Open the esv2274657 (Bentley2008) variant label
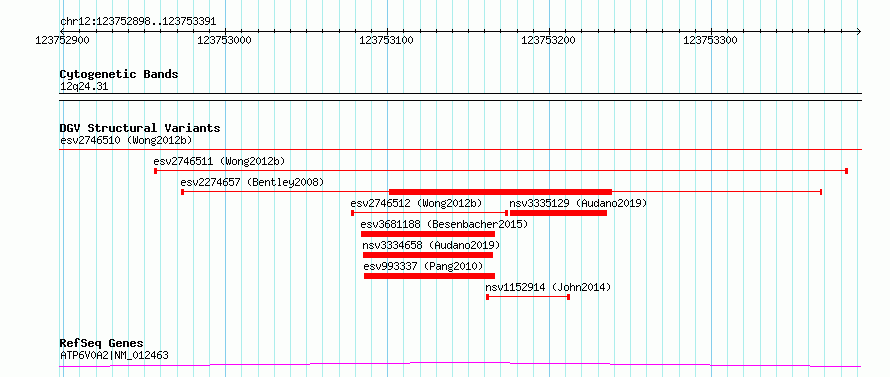890x377 pixels. pos(252,182)
